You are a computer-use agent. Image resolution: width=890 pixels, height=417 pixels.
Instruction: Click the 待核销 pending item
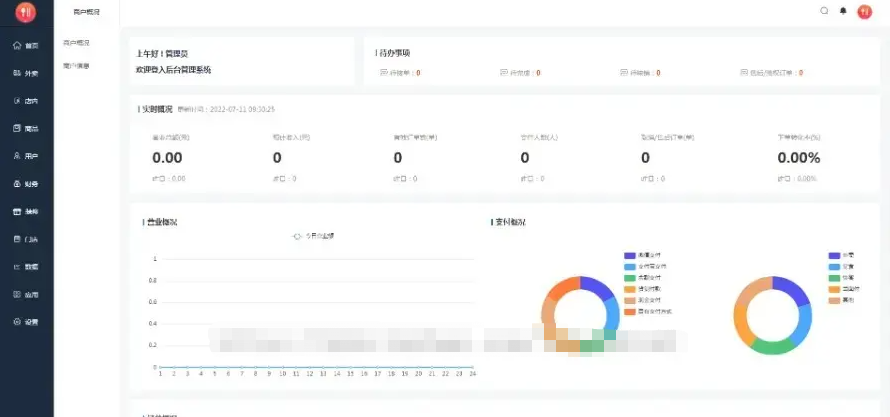click(640, 73)
